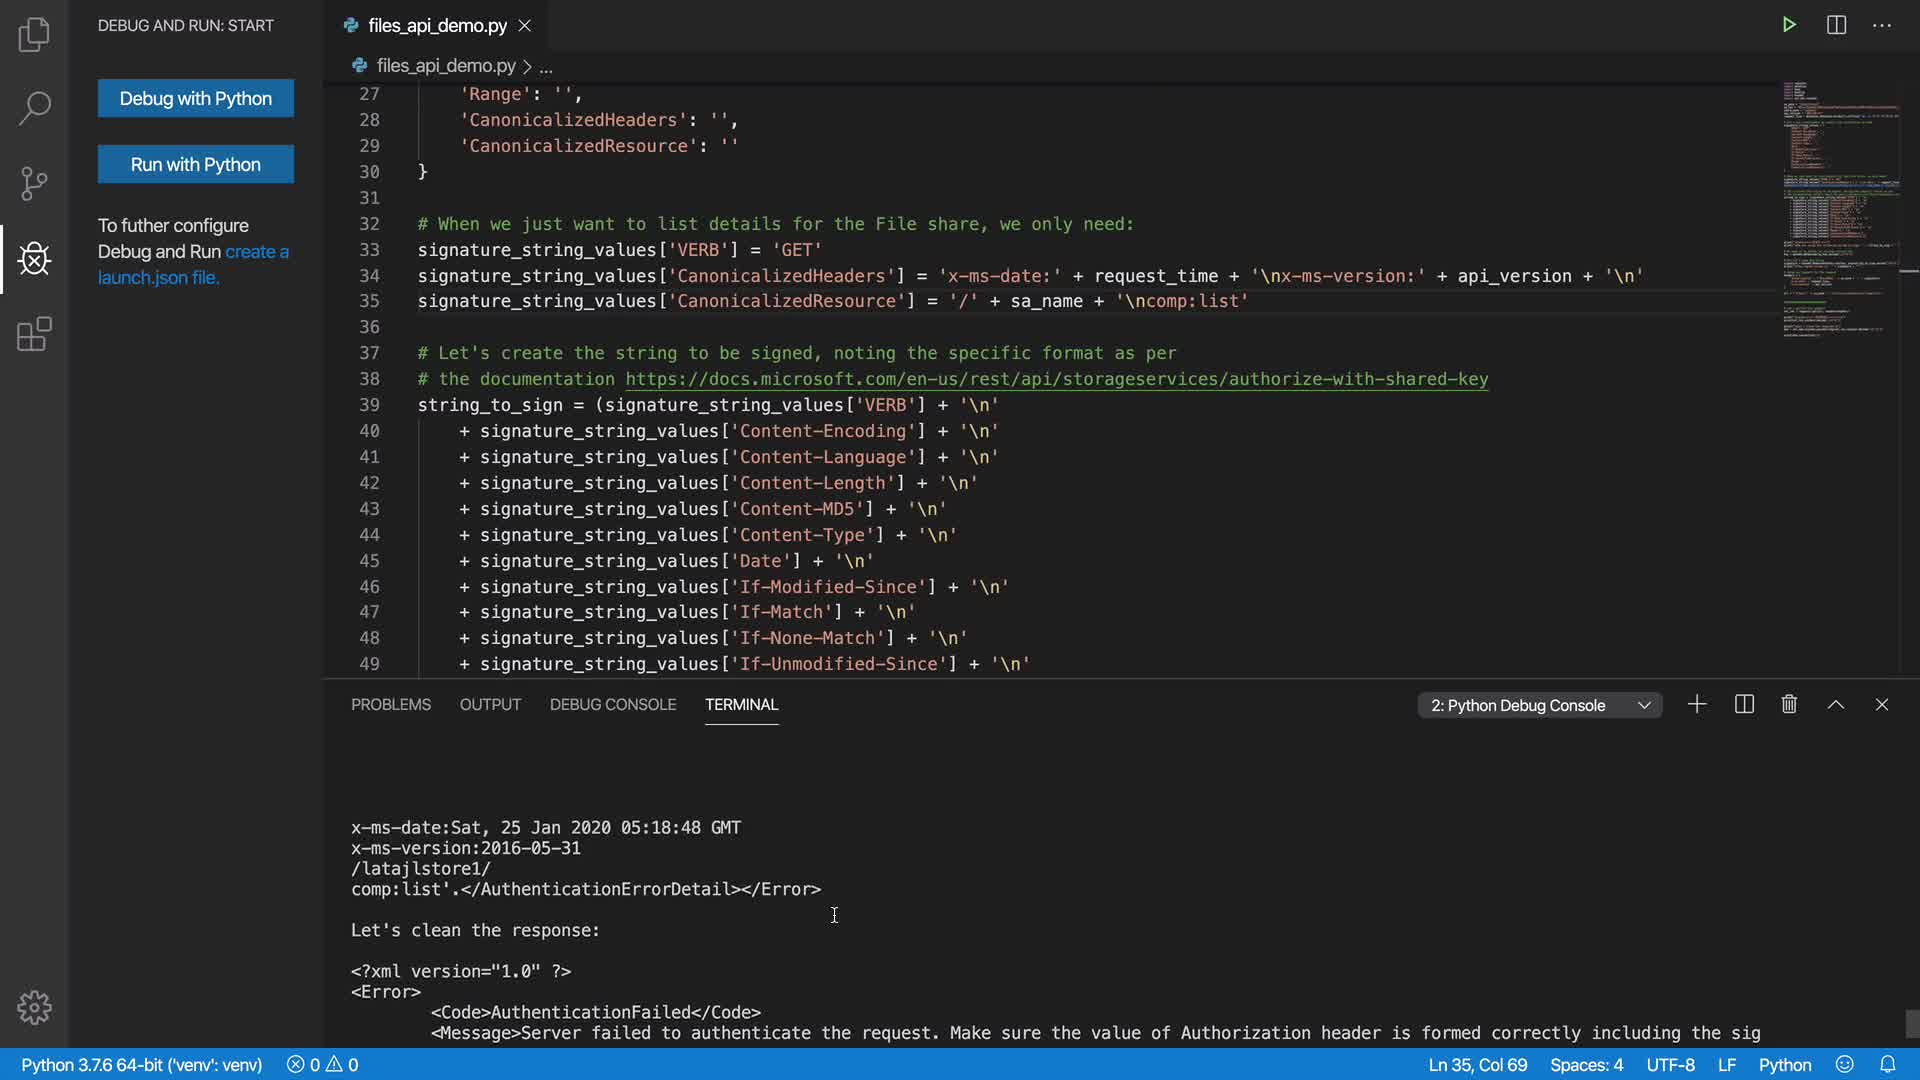The image size is (1920, 1080).
Task: Open the Source Control view
Action: 34,183
